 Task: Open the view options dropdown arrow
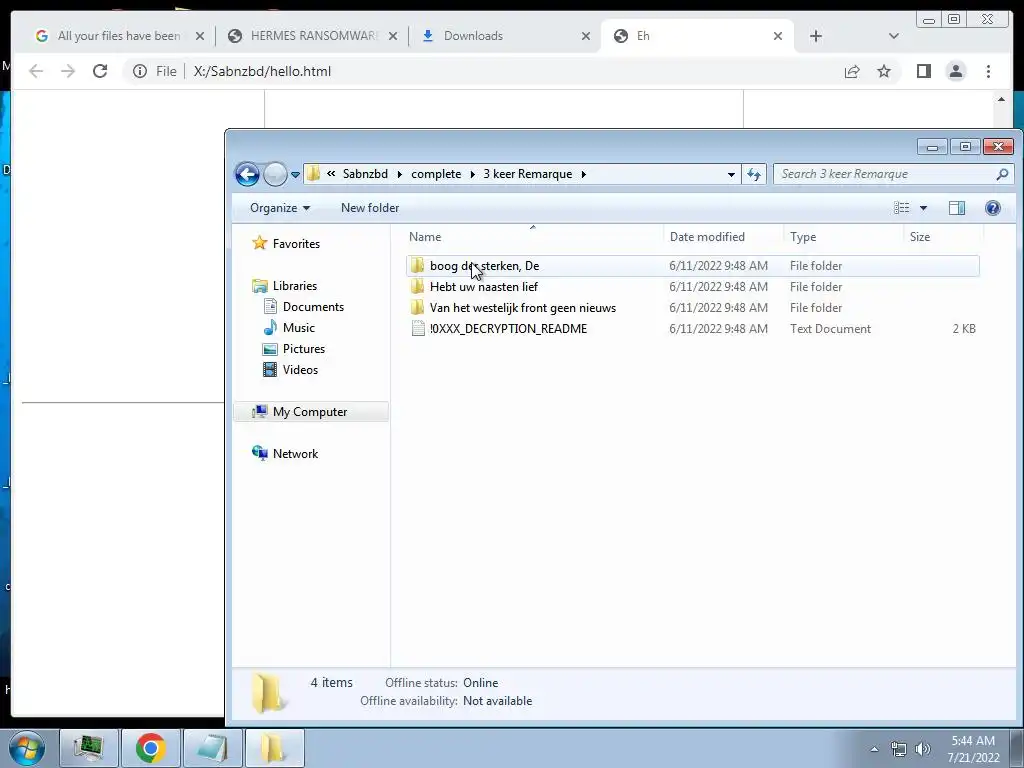[x=923, y=208]
